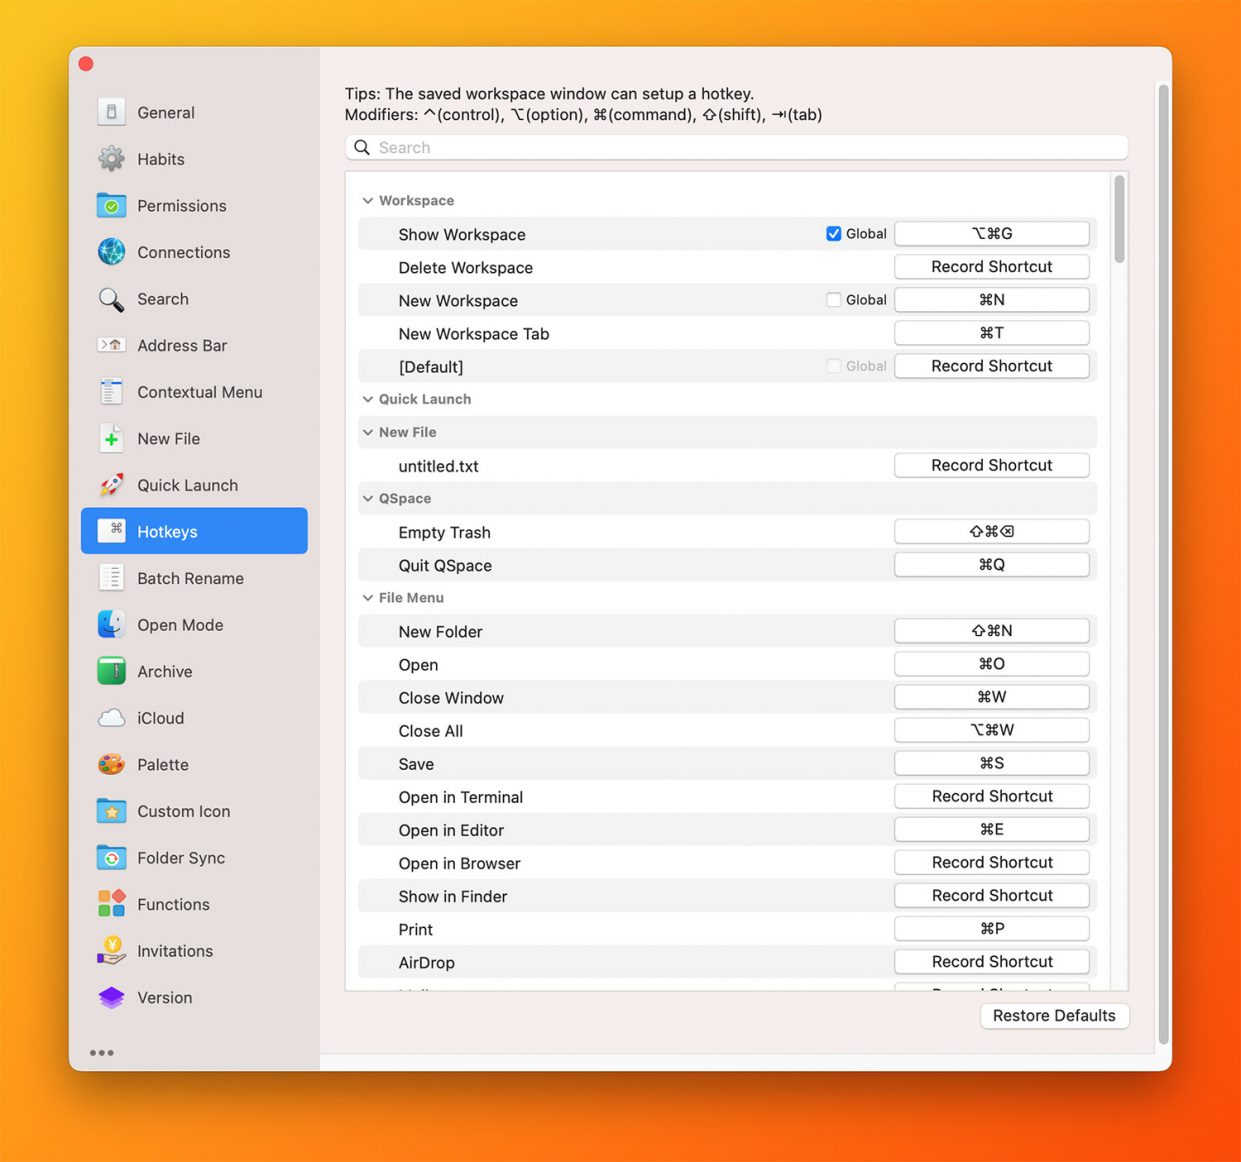Open the Quick Launch rocket icon
The height and width of the screenshot is (1162, 1241).
111,485
